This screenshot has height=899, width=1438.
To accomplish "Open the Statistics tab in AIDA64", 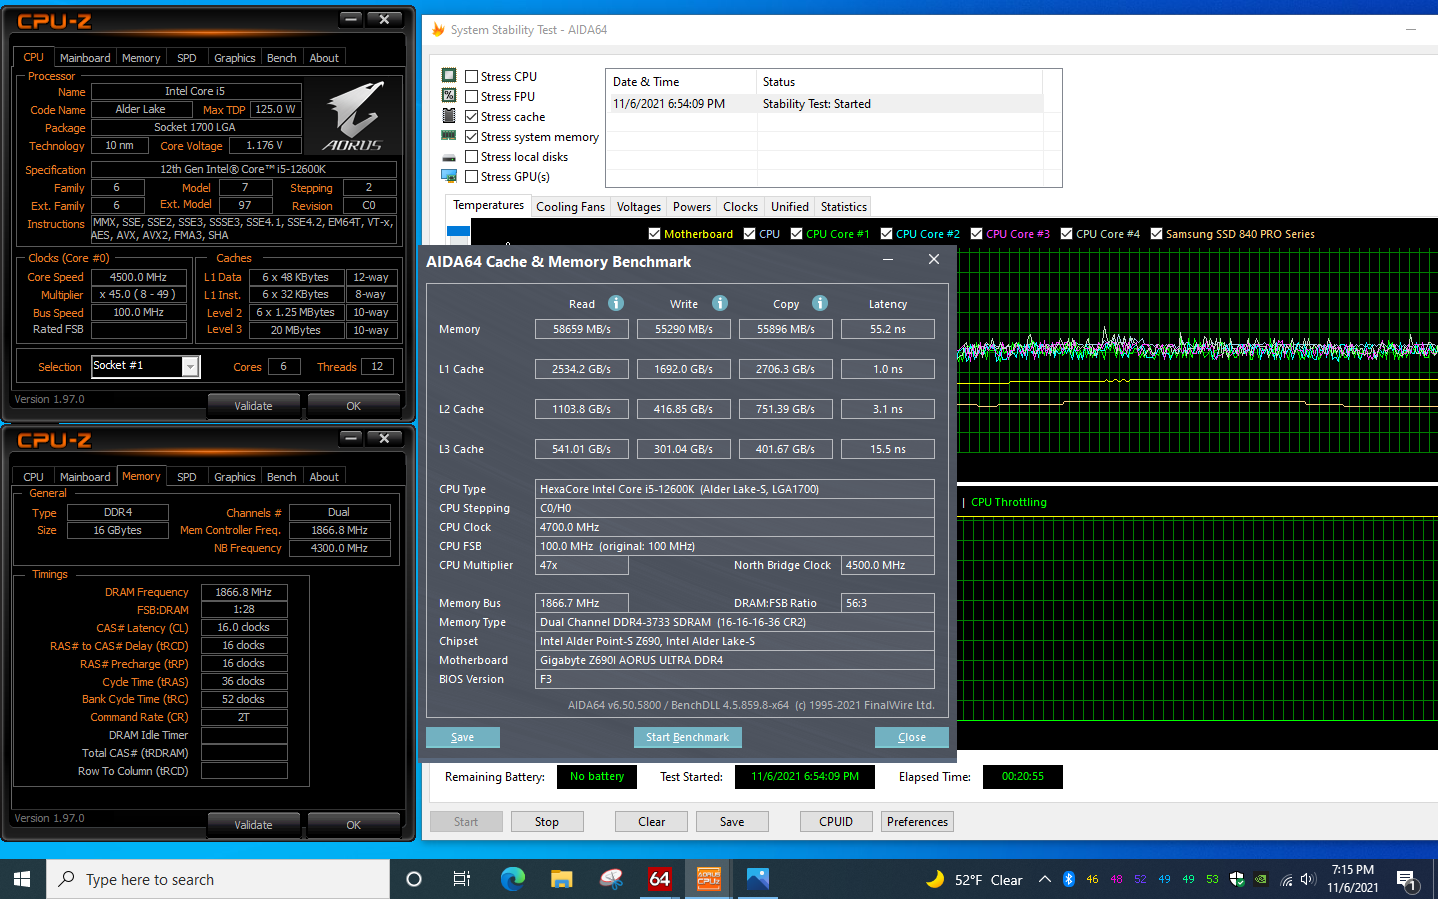I will click(843, 207).
